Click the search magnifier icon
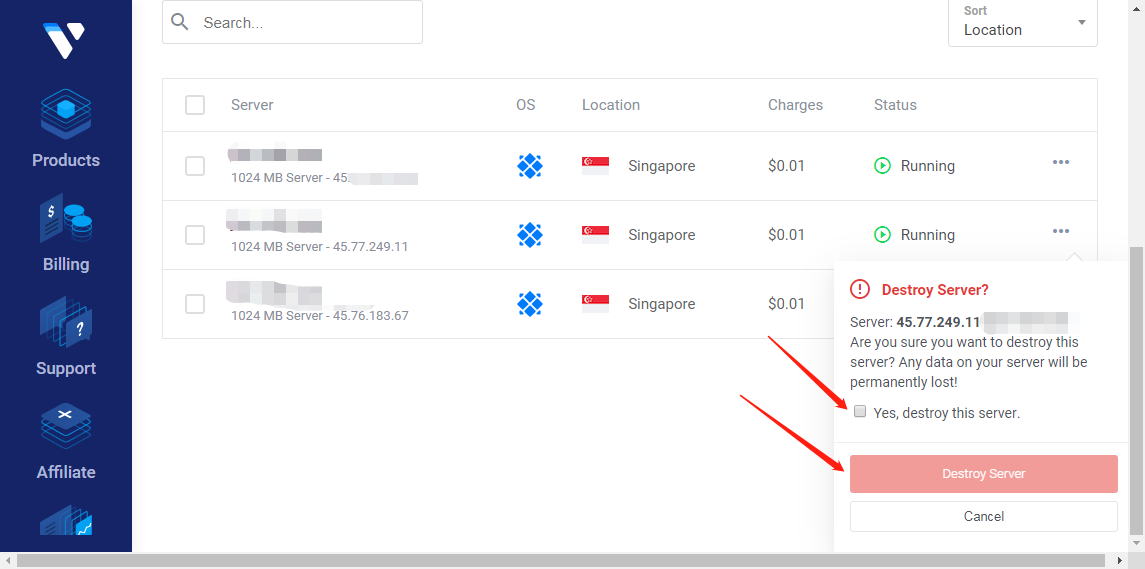Screen dimensions: 1145x569 [x=180, y=22]
